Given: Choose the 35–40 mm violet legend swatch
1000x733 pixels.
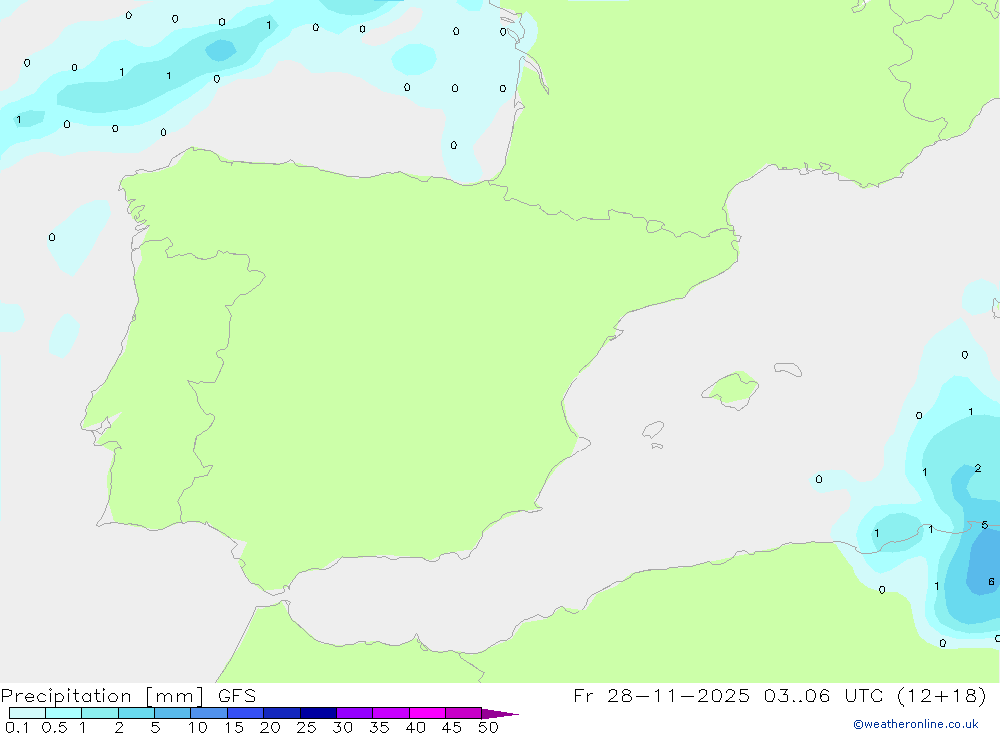Looking at the screenshot, I should [390, 713].
